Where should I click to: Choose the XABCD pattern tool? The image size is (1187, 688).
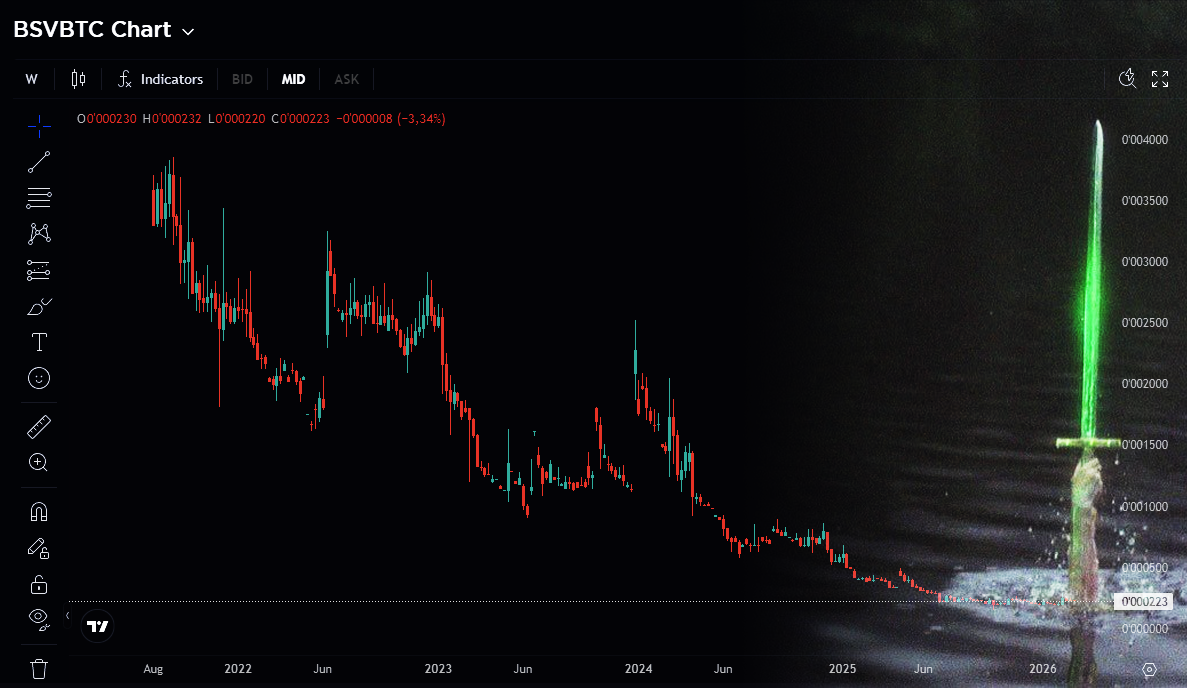39,234
